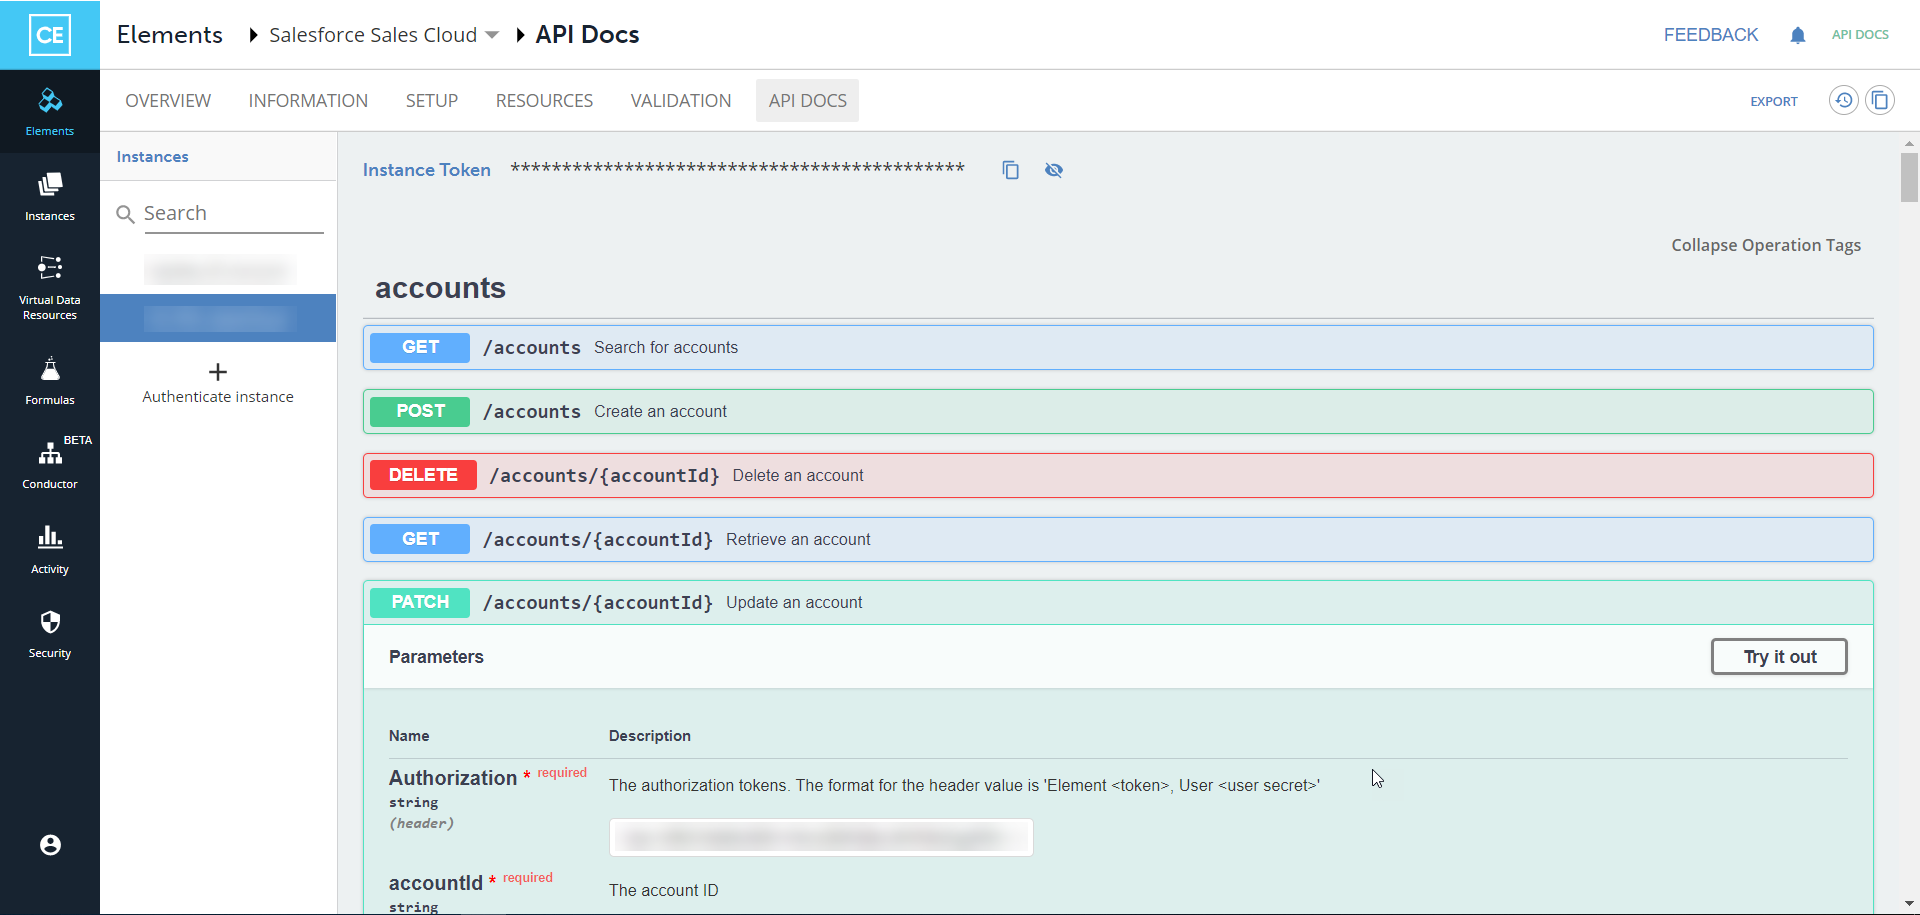Open the Salesforce Sales Cloud breadcrumb dropdown
1920x915 pixels.
(491, 34)
